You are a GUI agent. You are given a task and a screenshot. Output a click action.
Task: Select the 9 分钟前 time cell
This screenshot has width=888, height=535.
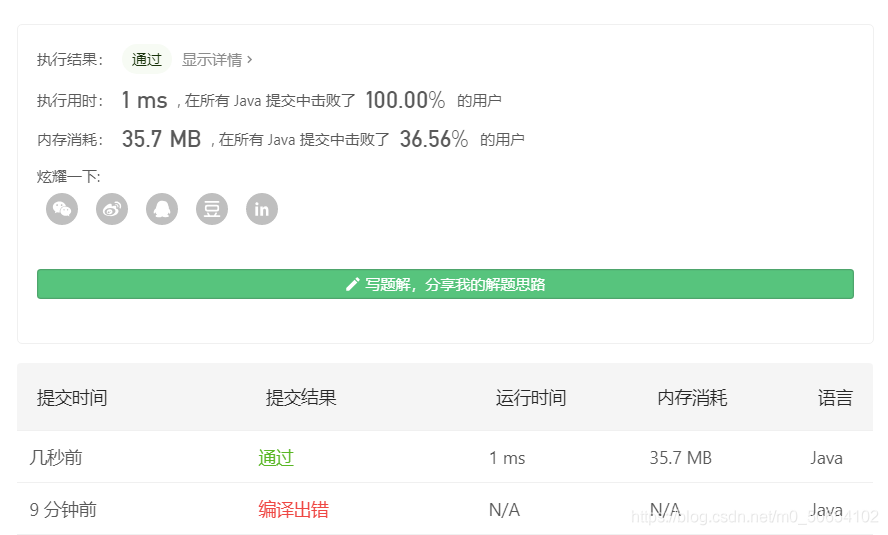coord(63,510)
